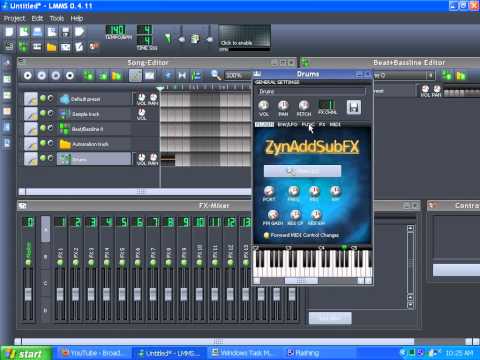Solo the Sample track
480x360 pixels.
click(x=50, y=113)
